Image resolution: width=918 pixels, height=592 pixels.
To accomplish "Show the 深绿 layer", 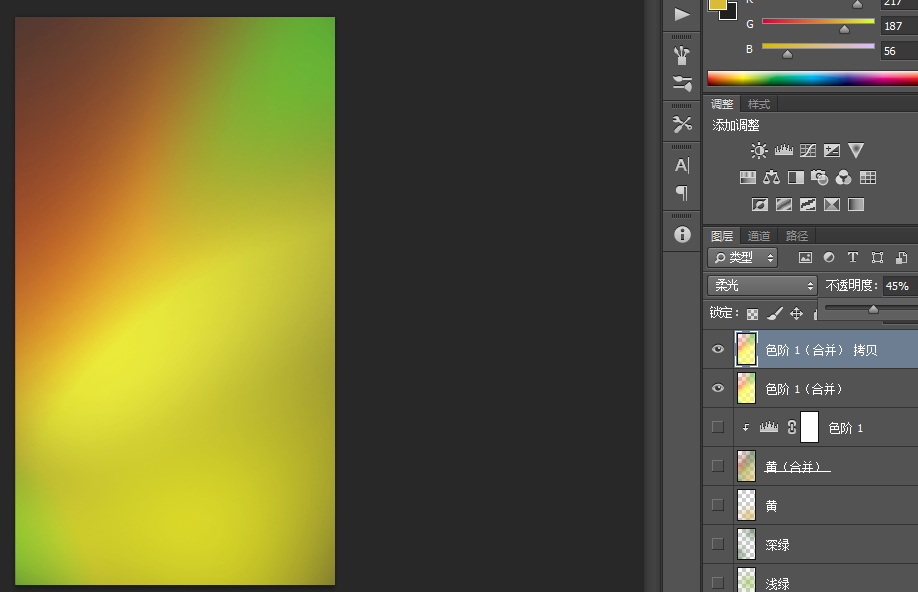I will tap(717, 544).
